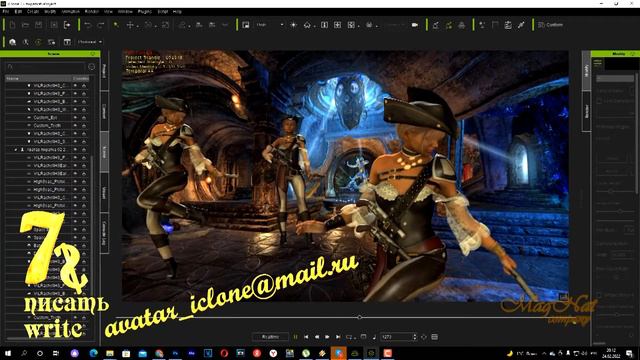This screenshot has width=640, height=360.
Task: Choose the Select Object arrow tool
Action: [x=116, y=25]
